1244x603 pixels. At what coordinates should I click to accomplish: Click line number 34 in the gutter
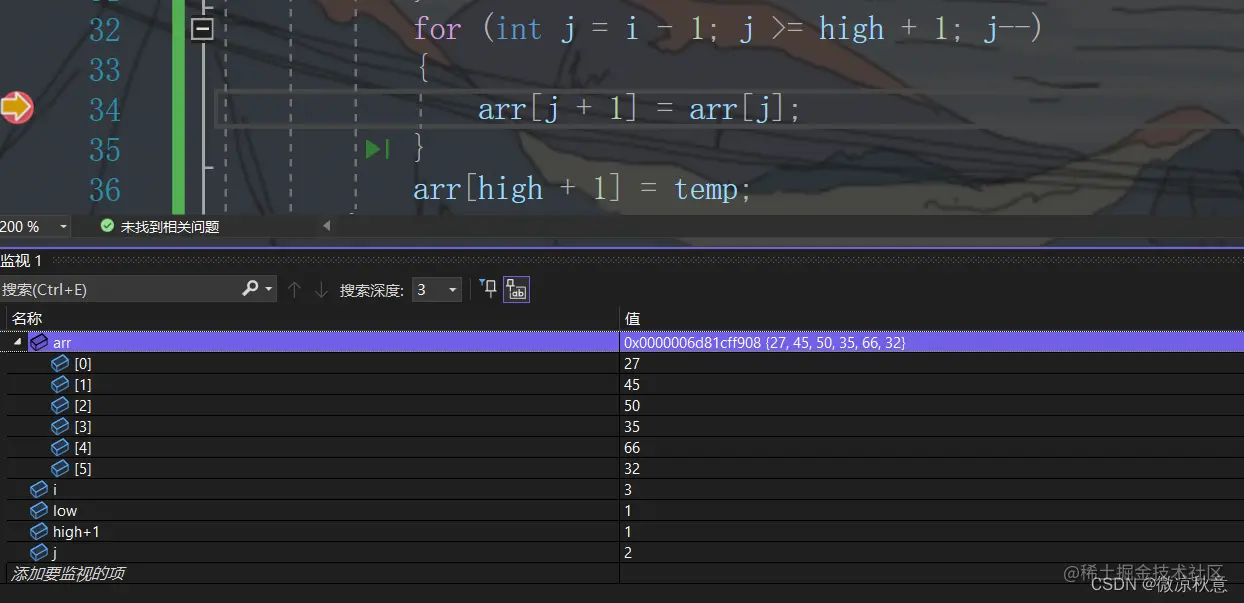coord(104,109)
